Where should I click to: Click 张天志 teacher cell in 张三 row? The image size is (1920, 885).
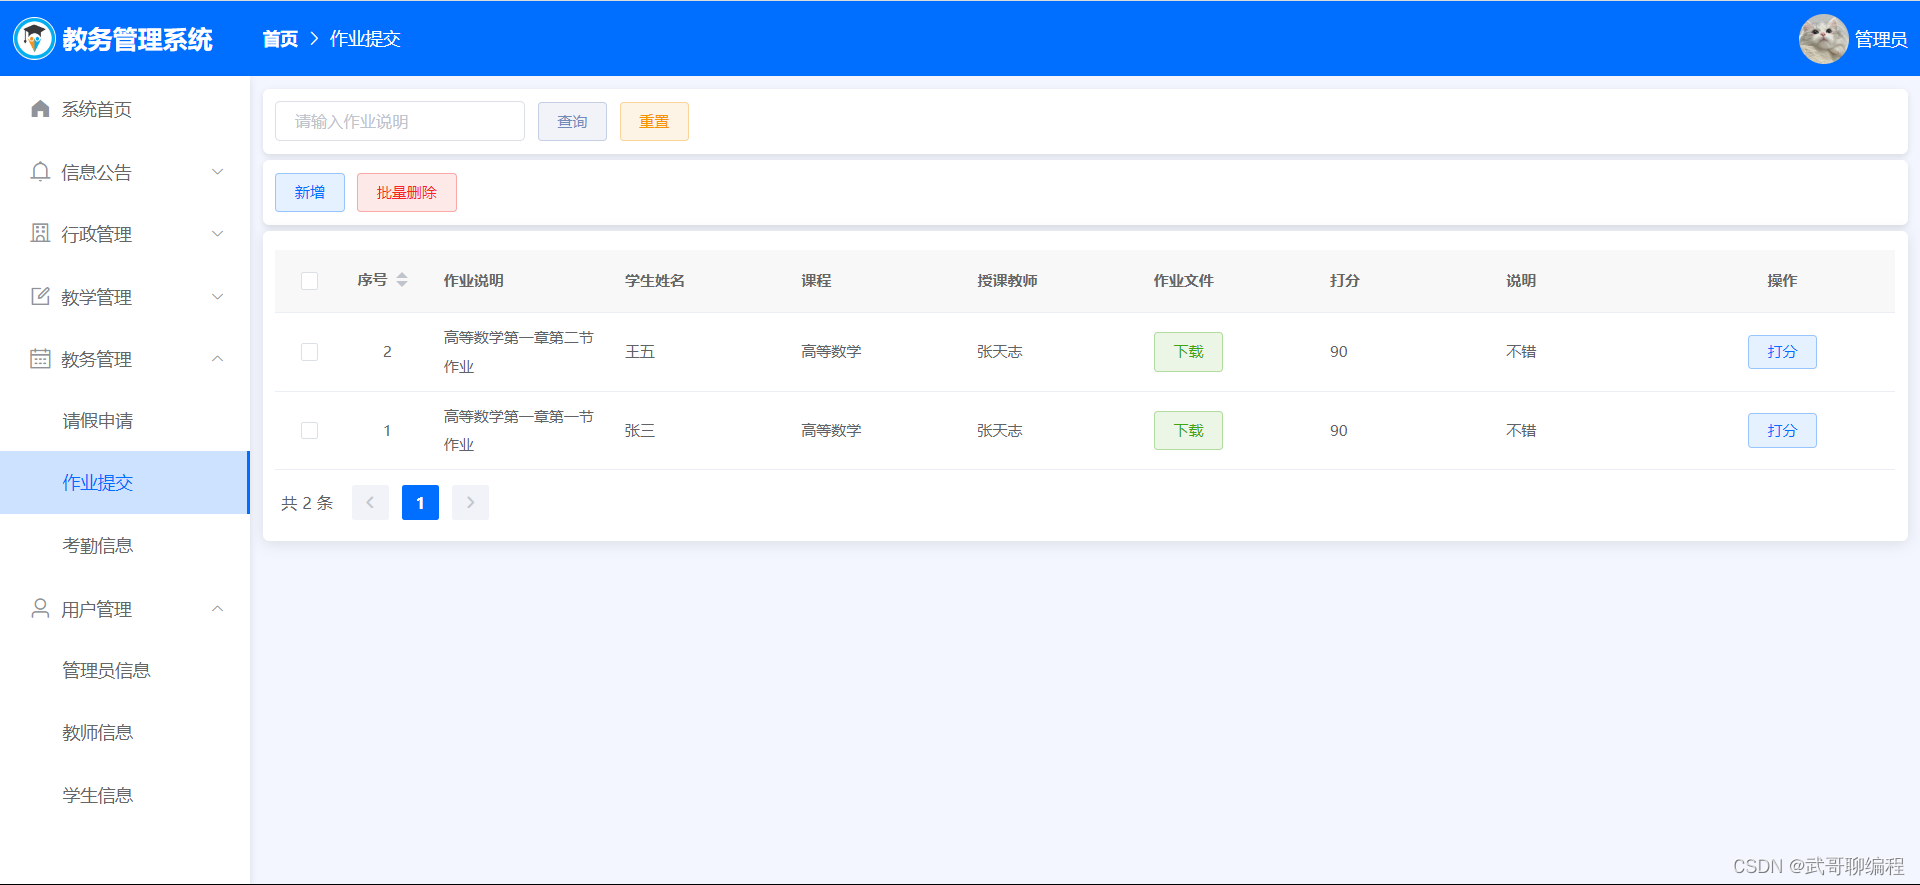(1000, 431)
